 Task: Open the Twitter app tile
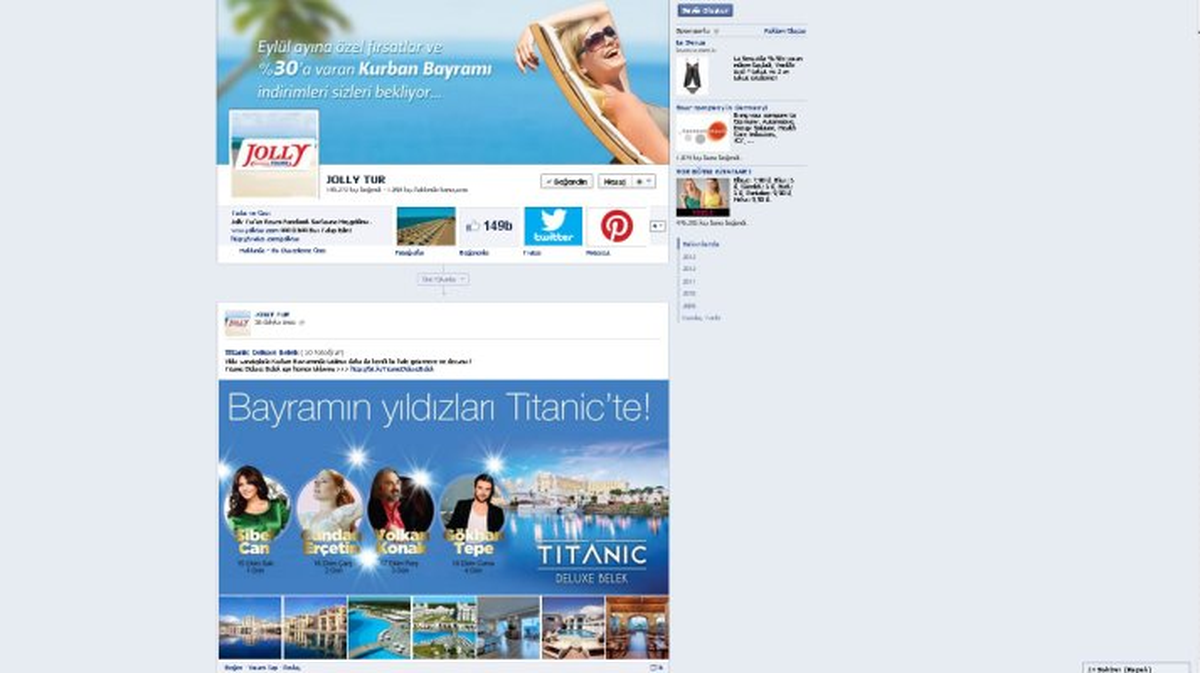coord(553,226)
